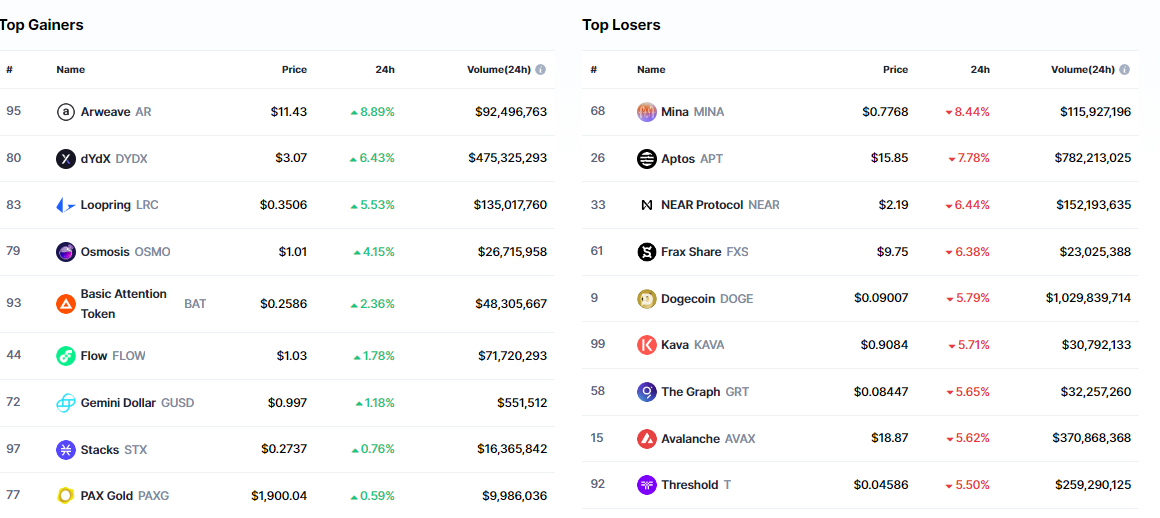Sort Top Gainers by Price column
Image resolution: width=1160 pixels, height=518 pixels.
click(294, 70)
